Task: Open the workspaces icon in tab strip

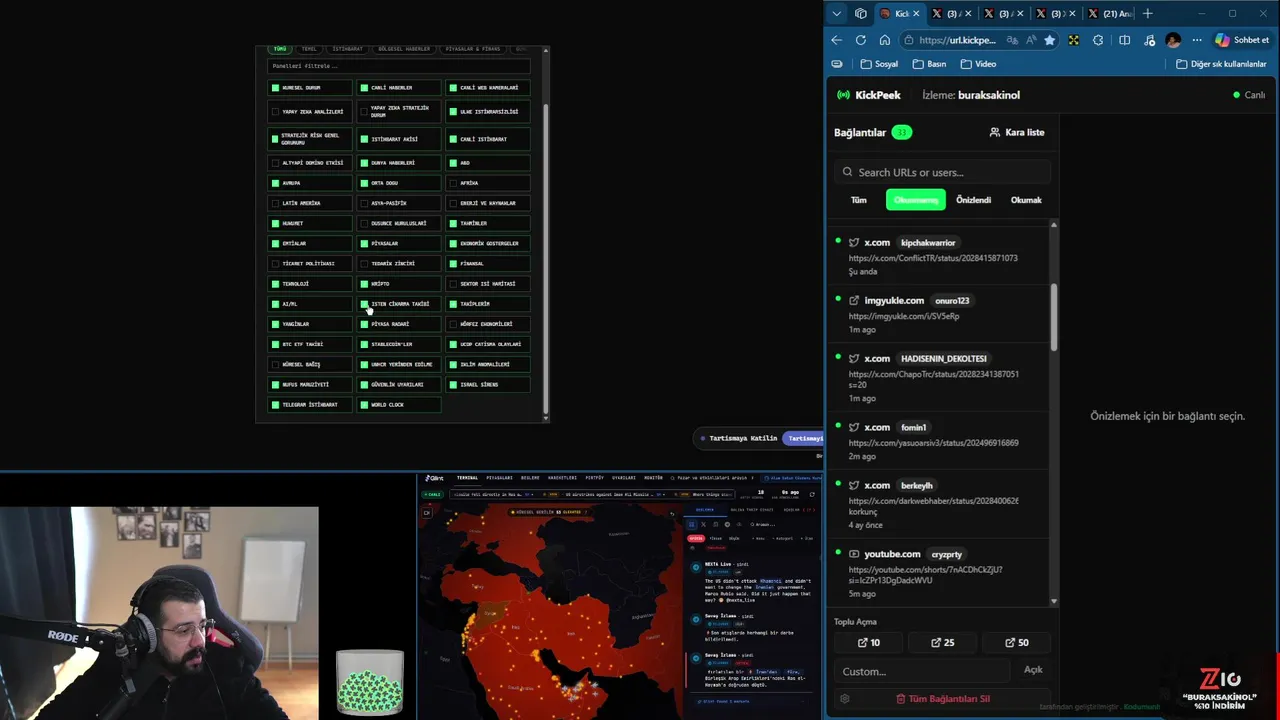Action: (x=861, y=14)
